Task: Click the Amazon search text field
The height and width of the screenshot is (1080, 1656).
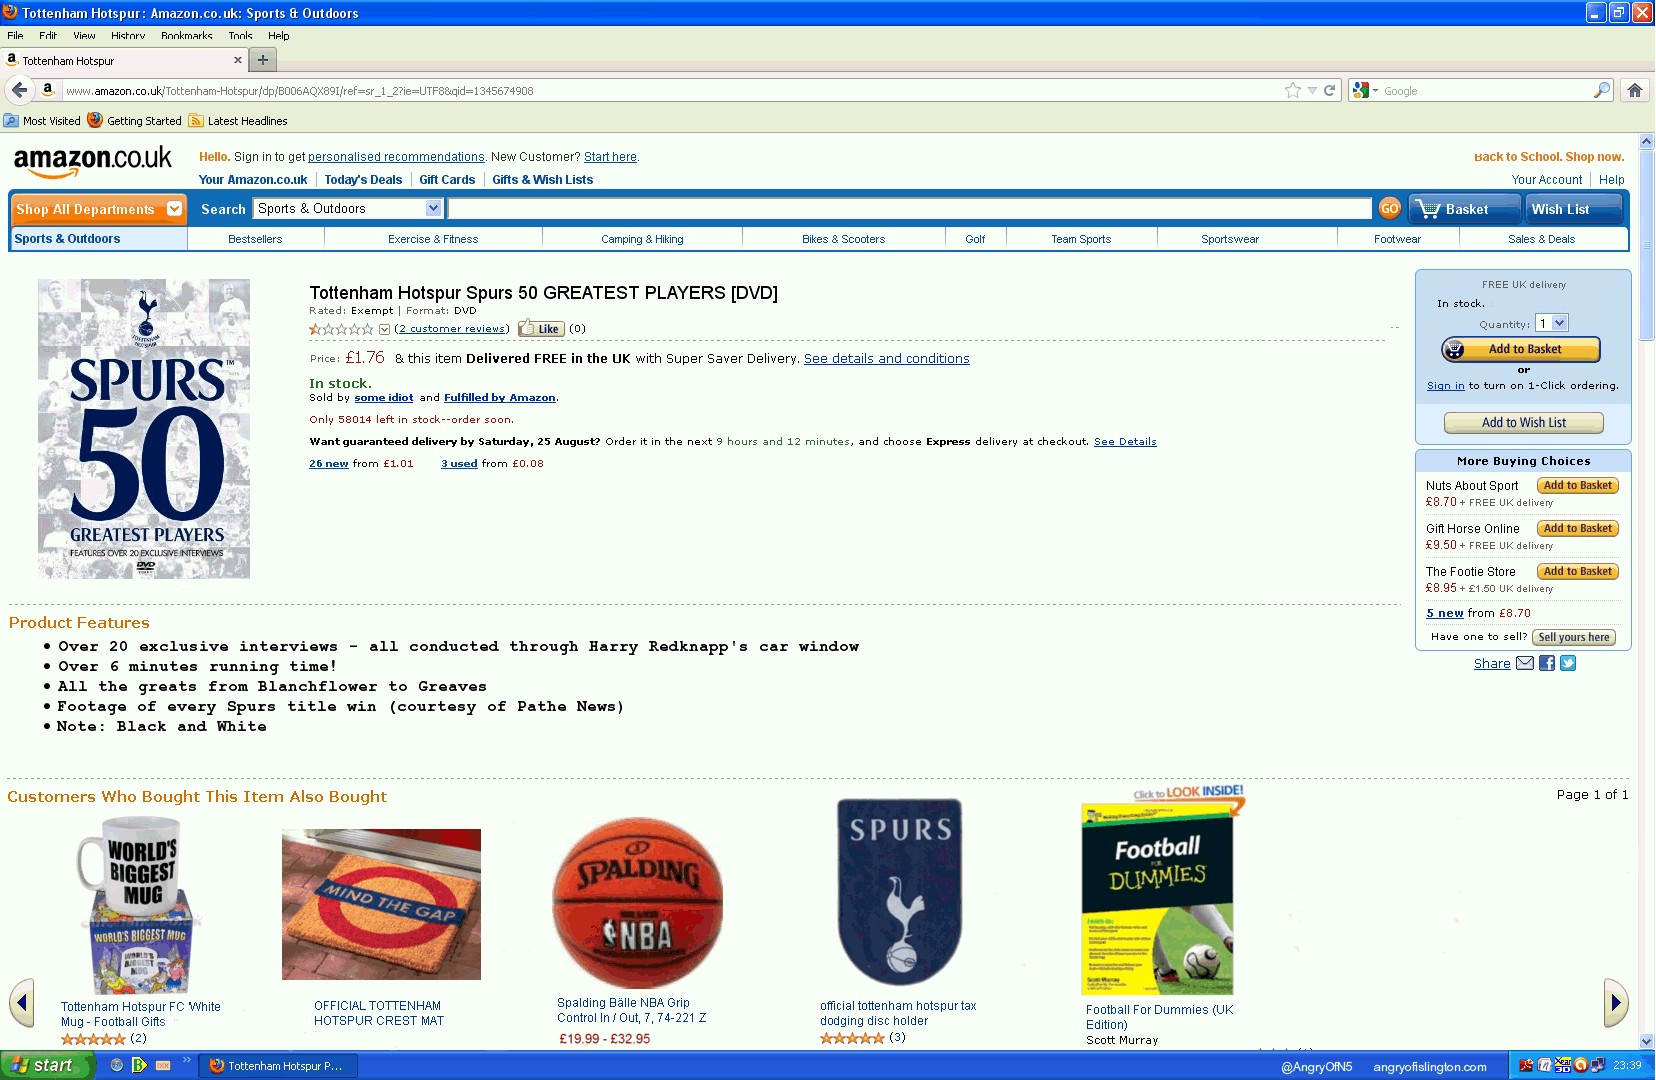Action: click(x=909, y=208)
